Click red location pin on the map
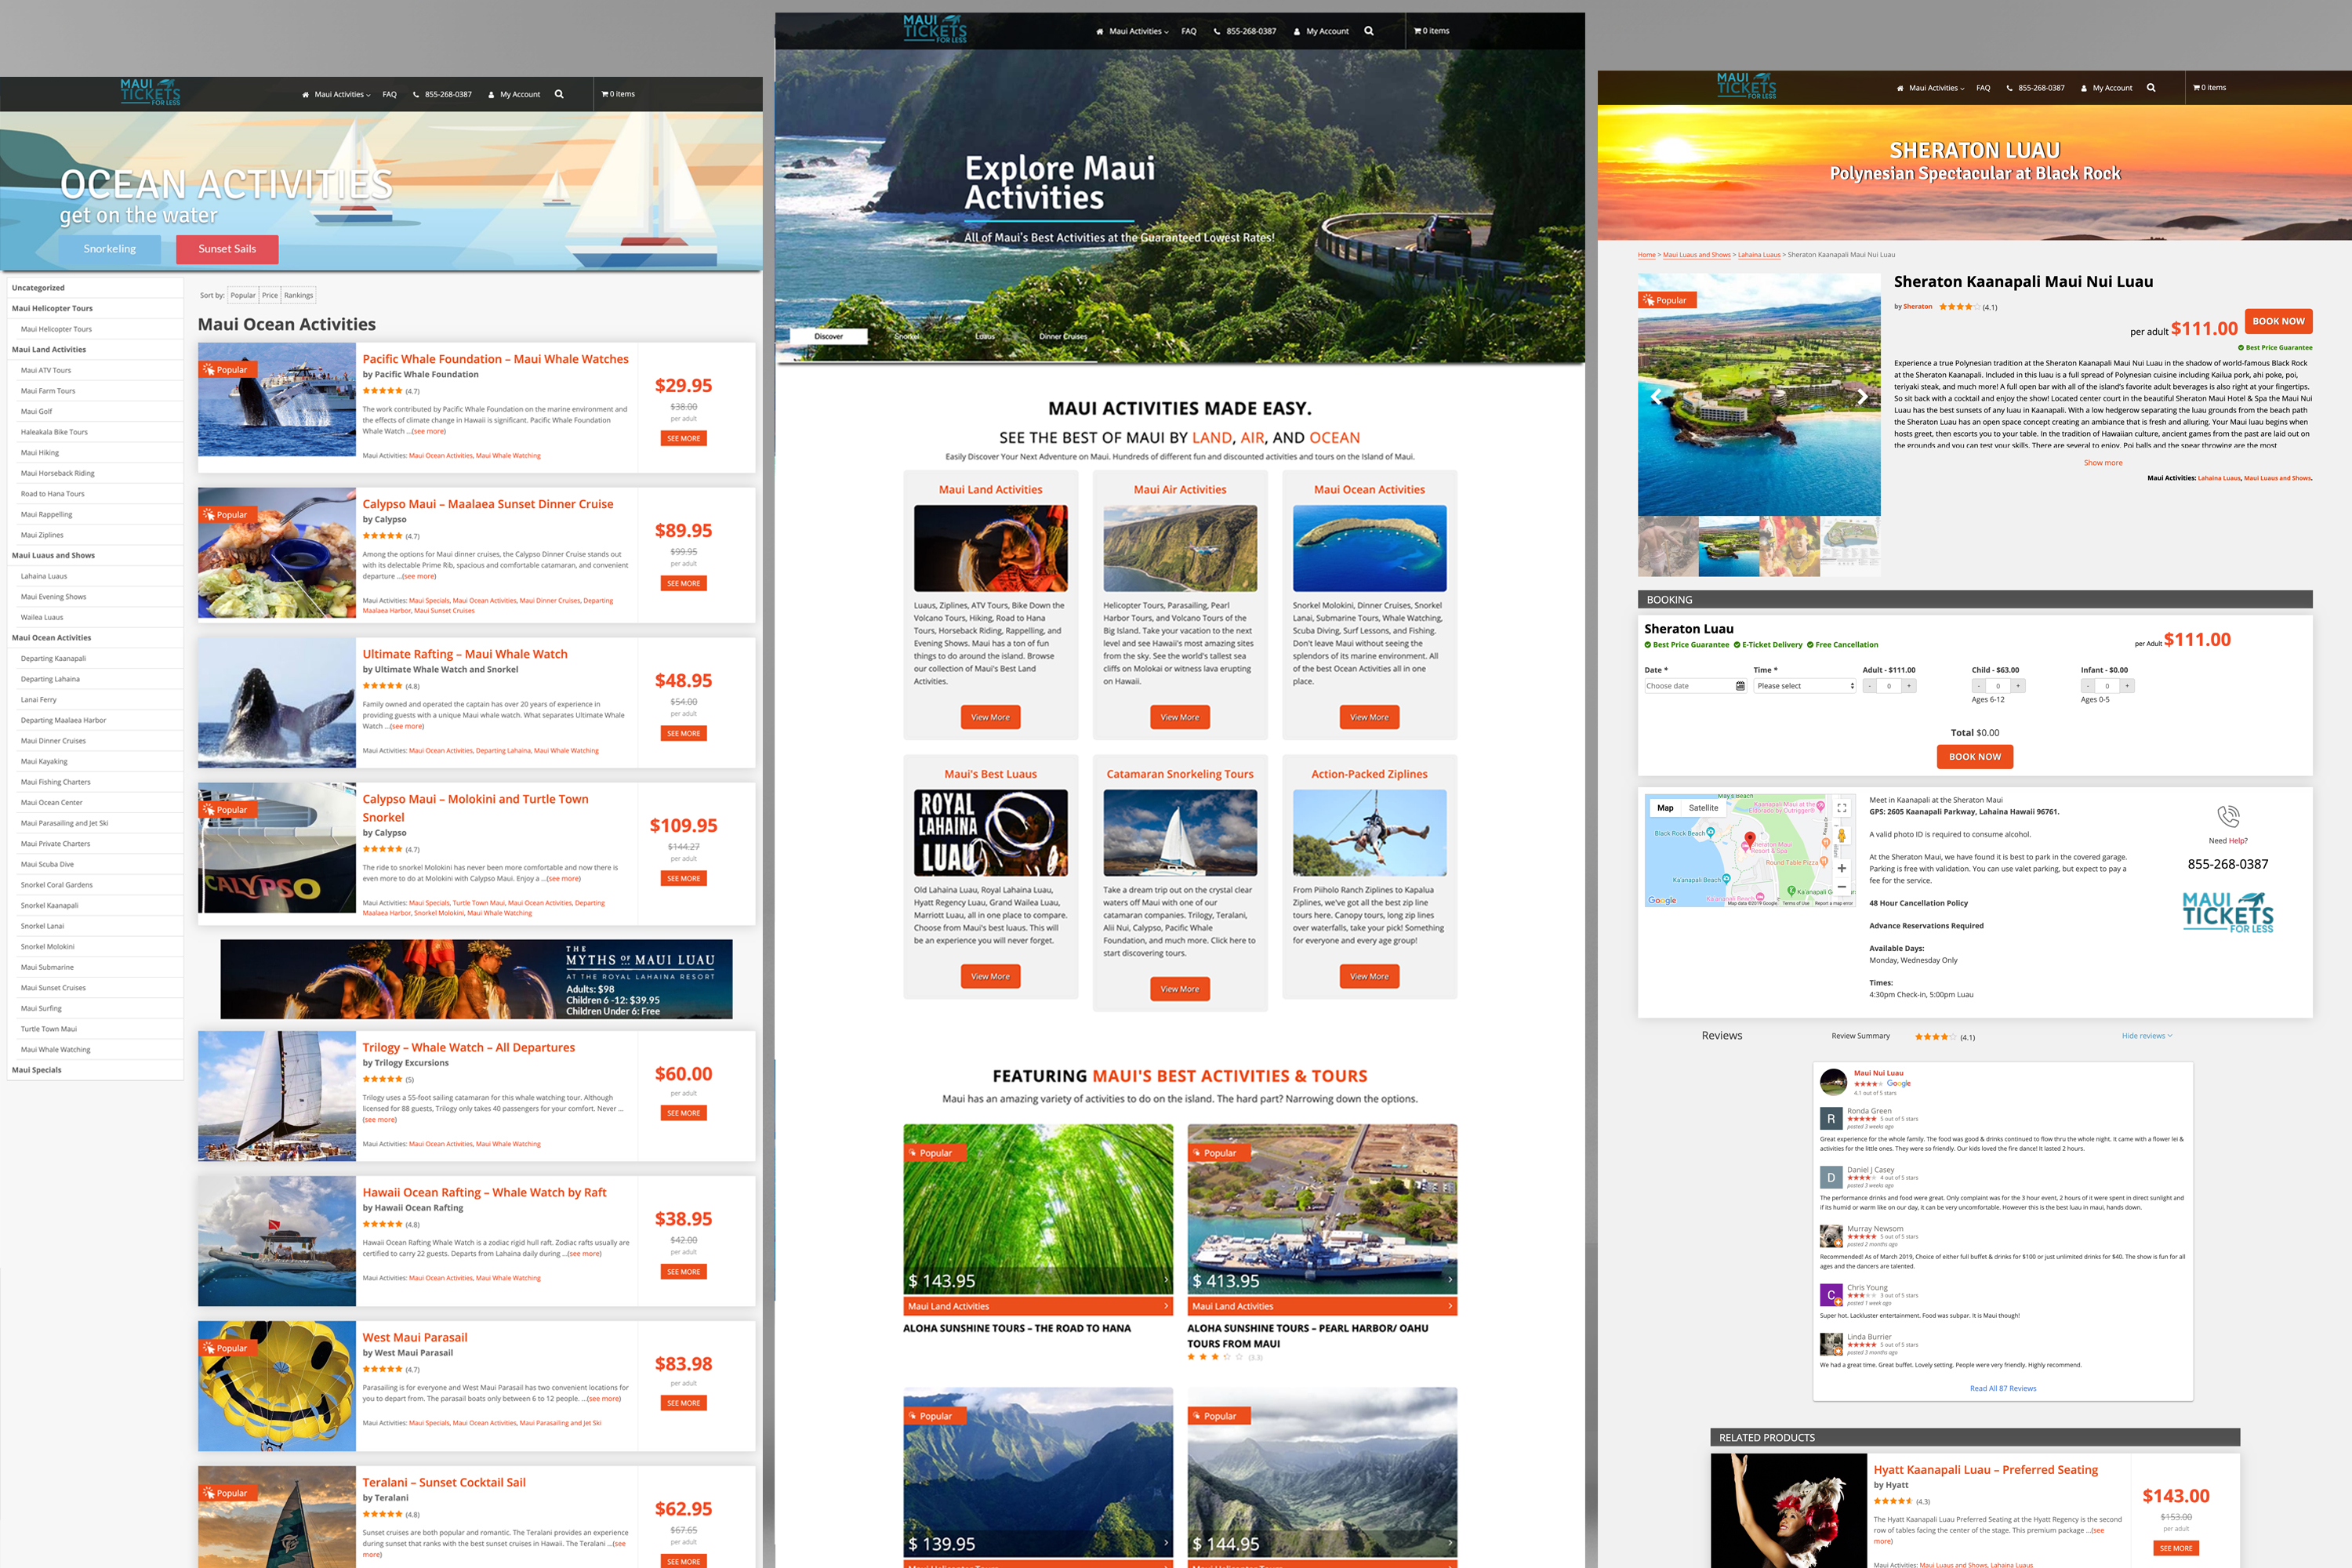Screen dimensions: 2352x1568 (1749, 841)
